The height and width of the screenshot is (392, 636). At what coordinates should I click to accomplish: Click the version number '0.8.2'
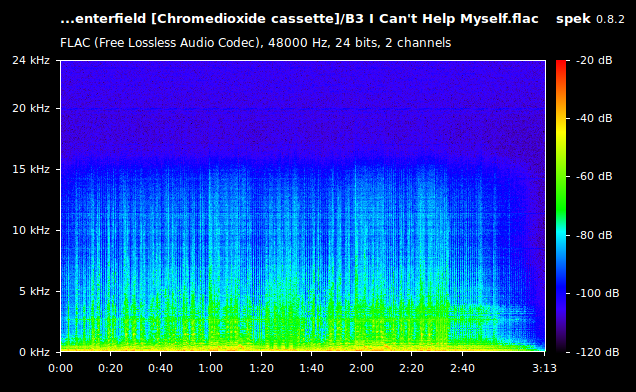pyautogui.click(x=610, y=19)
